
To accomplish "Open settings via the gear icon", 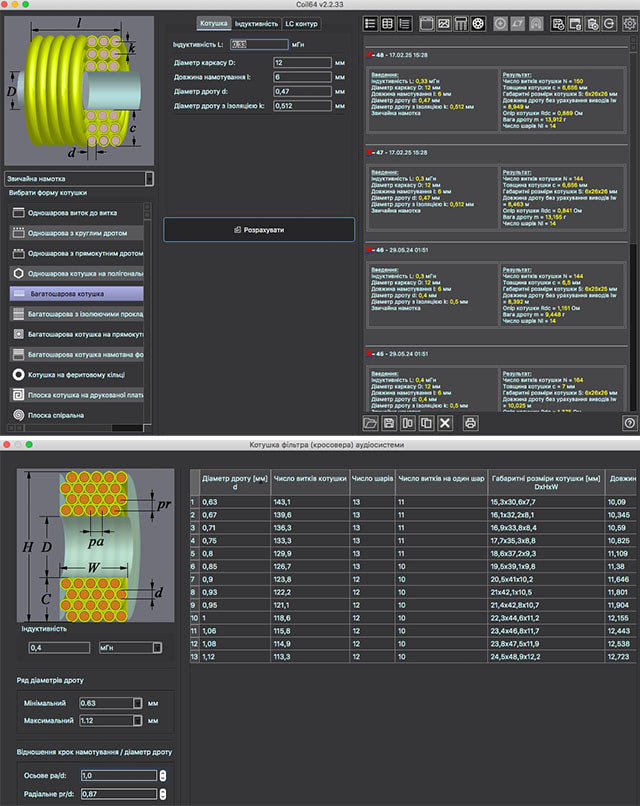I will coord(630,24).
